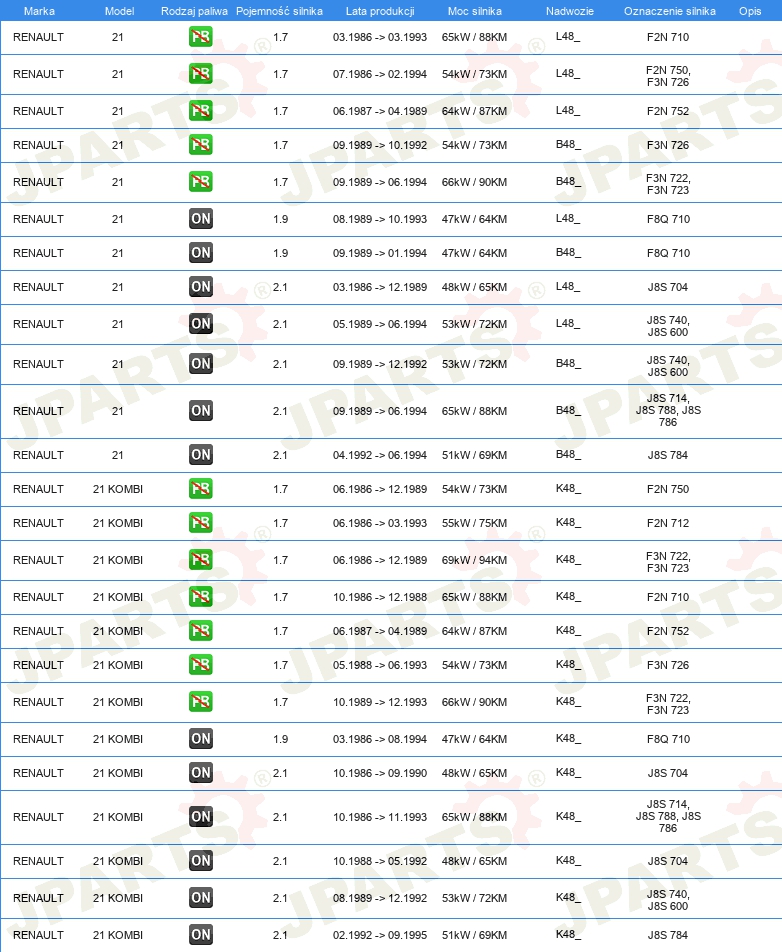This screenshot has height=952, width=782.
Task: Click date range 08.1989 -> 12.1992
Action: pos(379,899)
